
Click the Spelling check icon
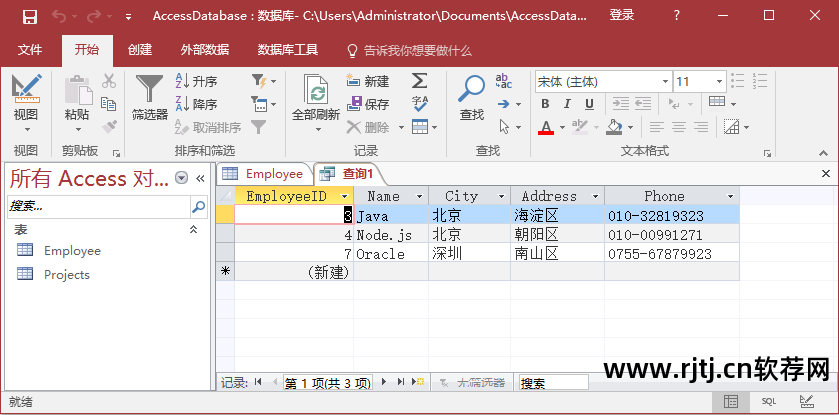420,104
